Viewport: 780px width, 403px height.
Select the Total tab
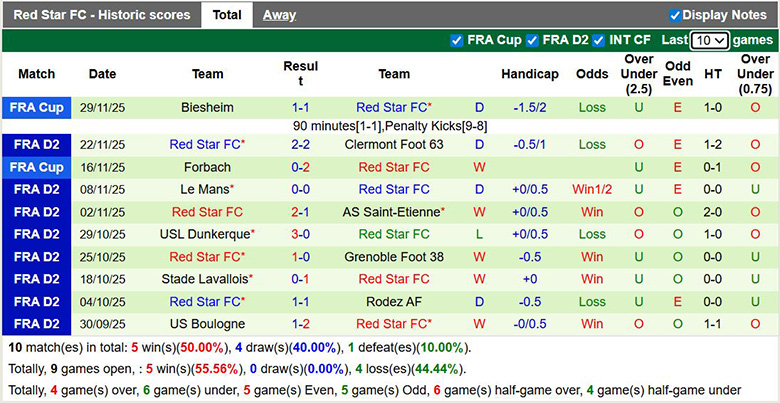(227, 15)
